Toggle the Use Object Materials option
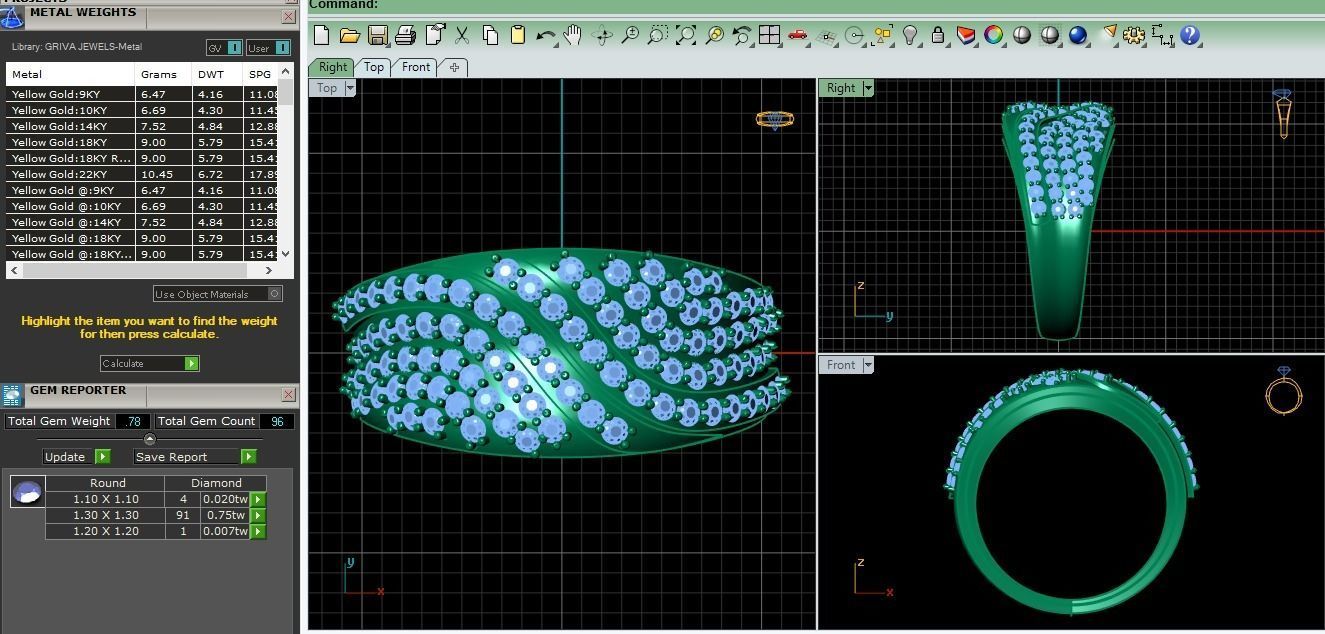The height and width of the screenshot is (634, 1325). (218, 294)
